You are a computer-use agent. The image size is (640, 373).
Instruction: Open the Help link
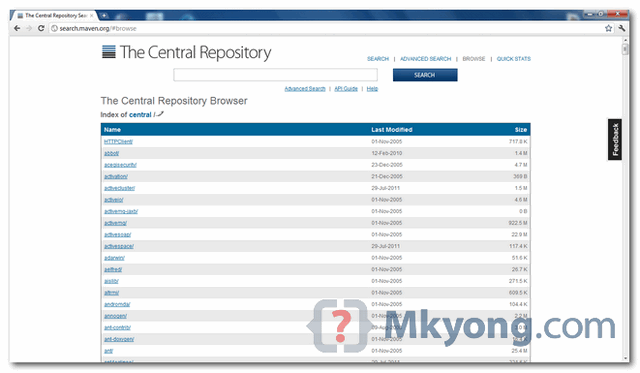click(372, 89)
